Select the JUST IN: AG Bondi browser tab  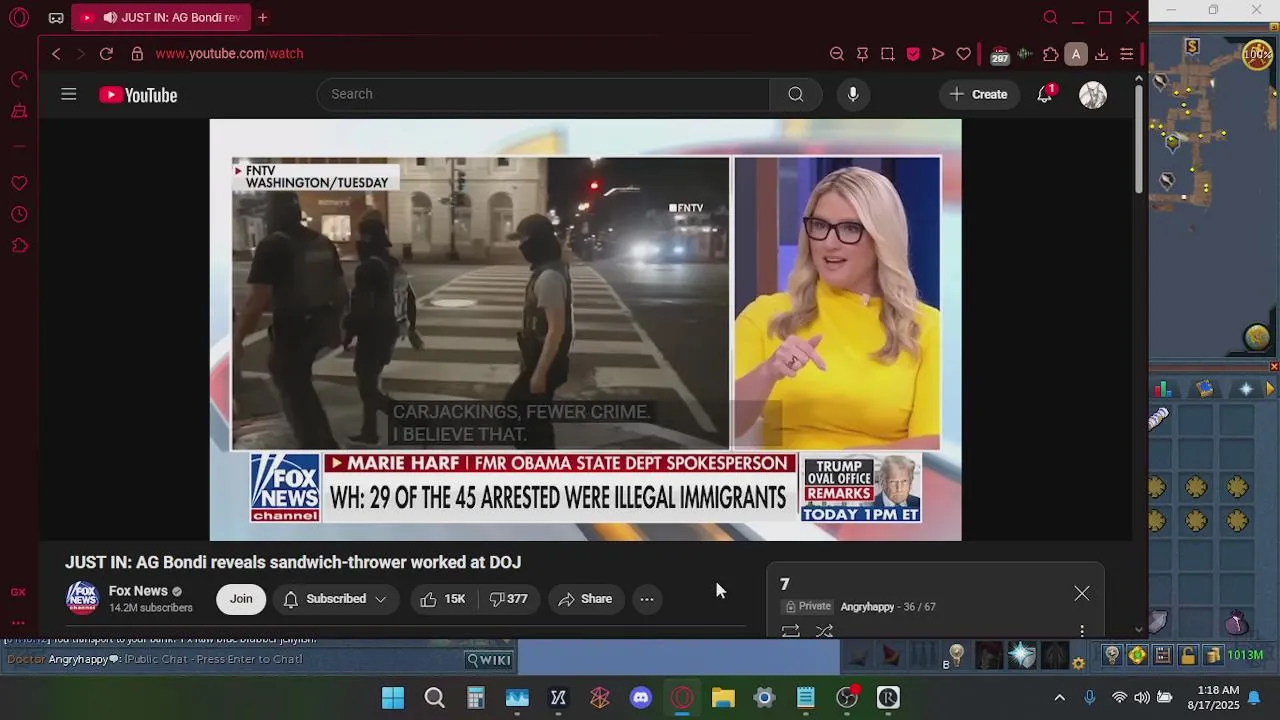pos(161,17)
